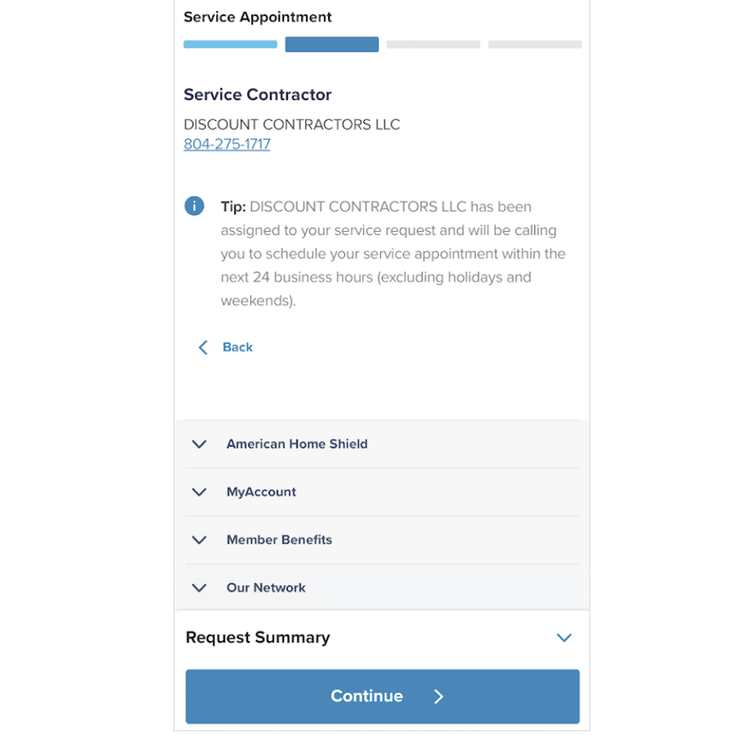The height and width of the screenshot is (735, 750).
Task: Click the arrow icon on the Continue button
Action: 439,697
